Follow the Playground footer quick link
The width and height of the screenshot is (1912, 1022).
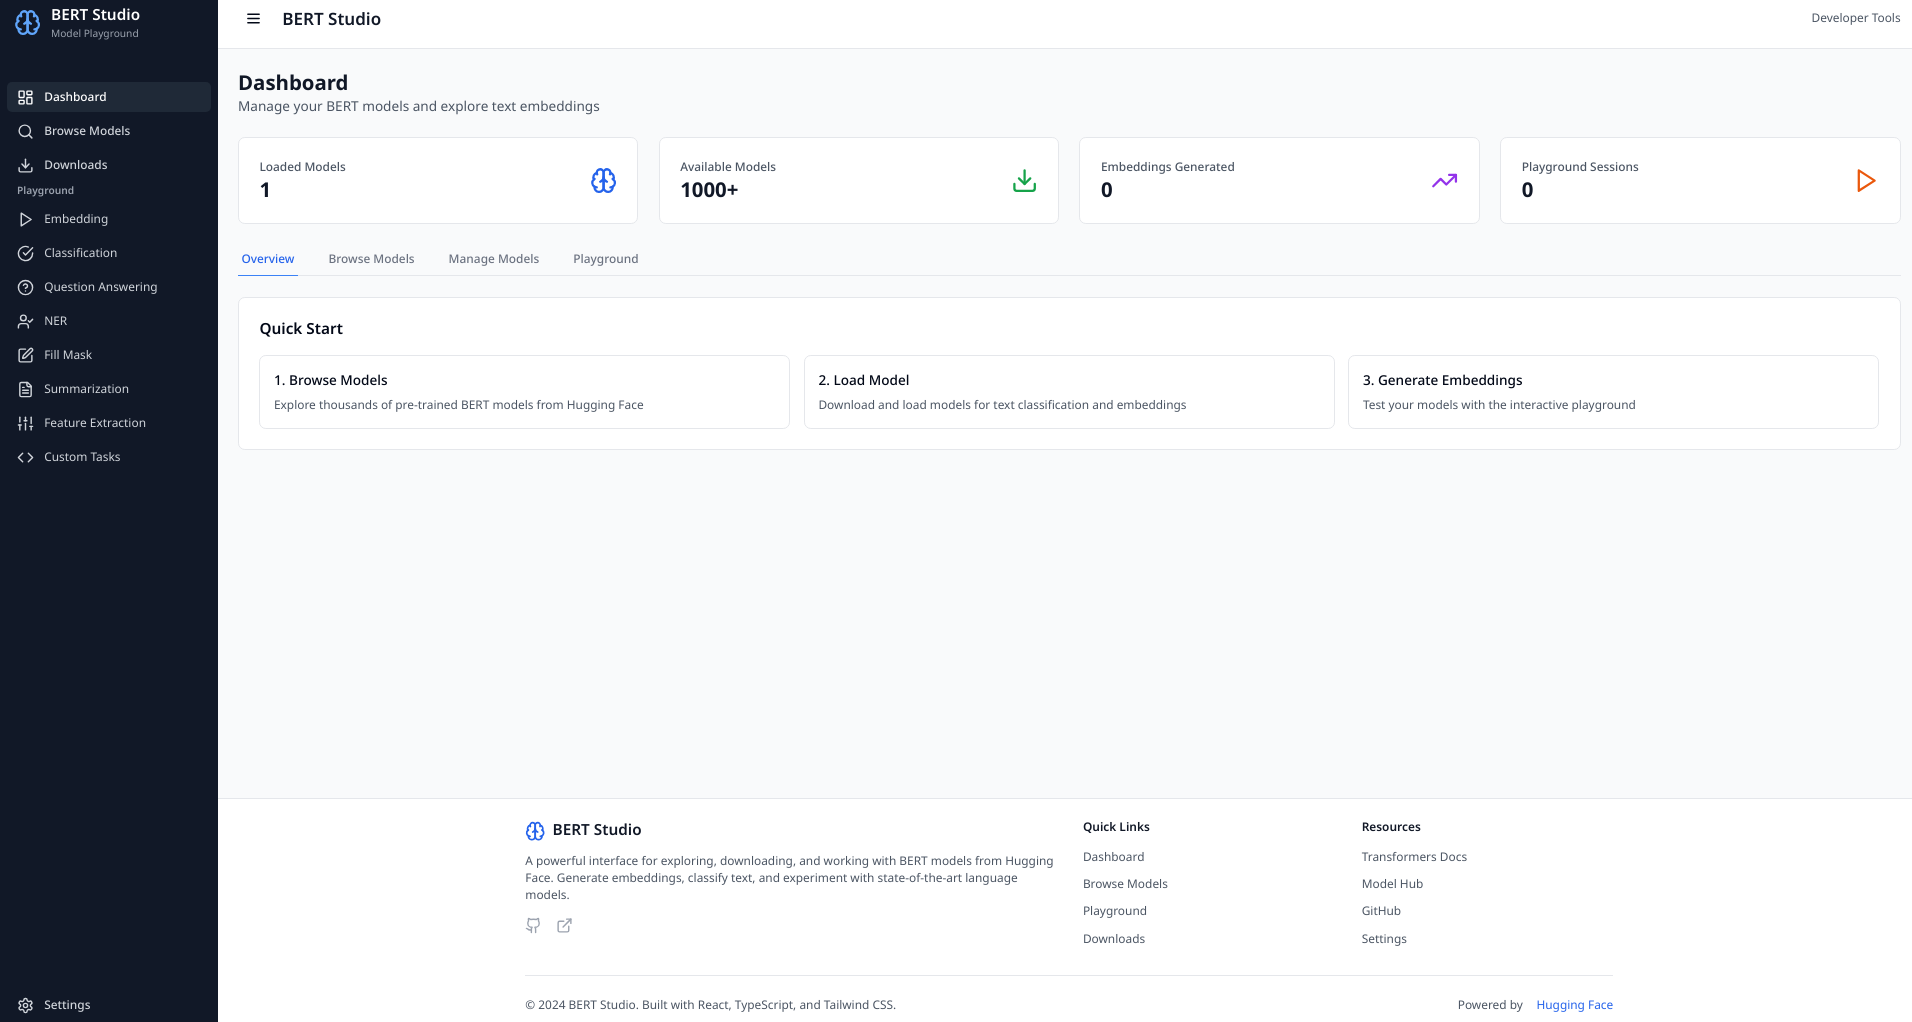click(1115, 911)
